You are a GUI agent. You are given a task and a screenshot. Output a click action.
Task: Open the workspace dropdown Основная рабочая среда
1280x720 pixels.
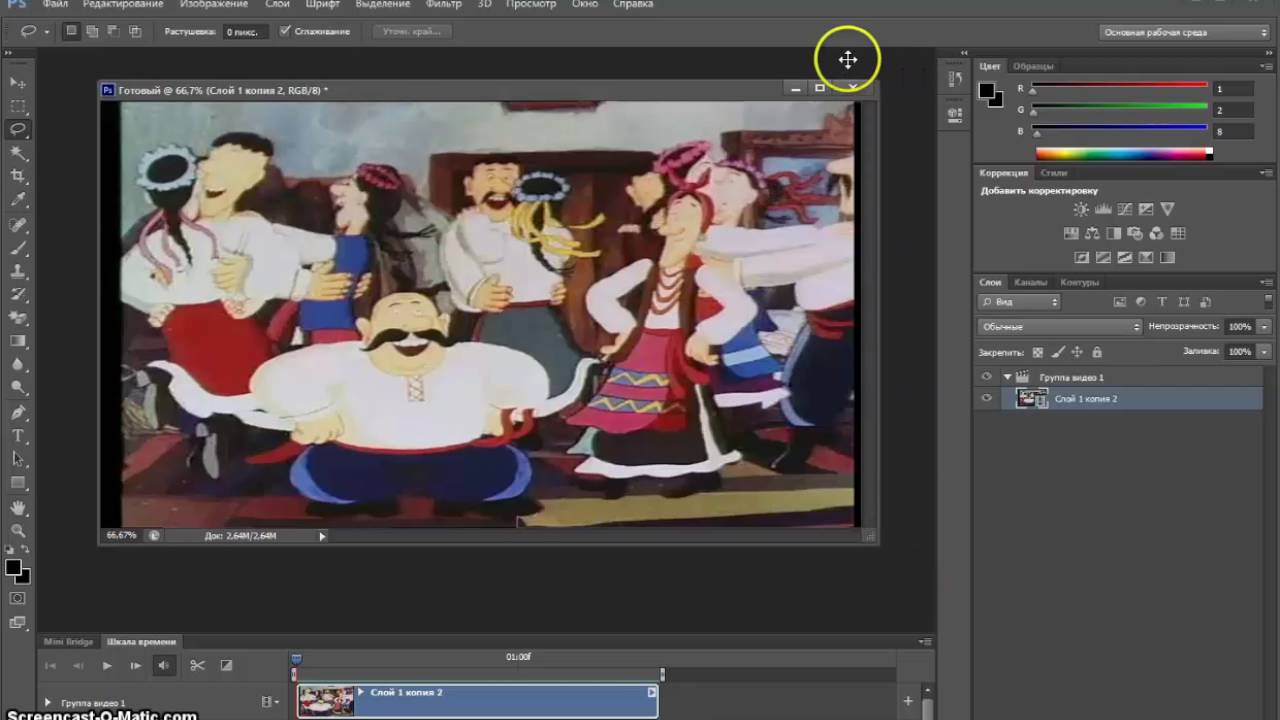1184,32
